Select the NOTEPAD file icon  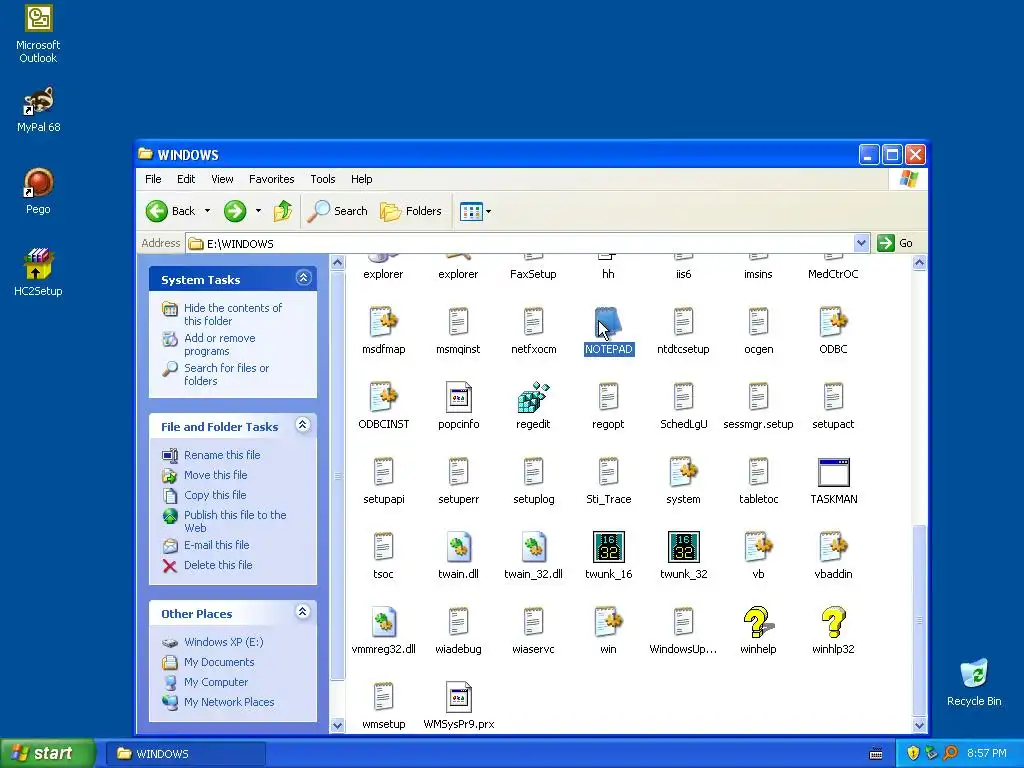pyautogui.click(x=608, y=323)
